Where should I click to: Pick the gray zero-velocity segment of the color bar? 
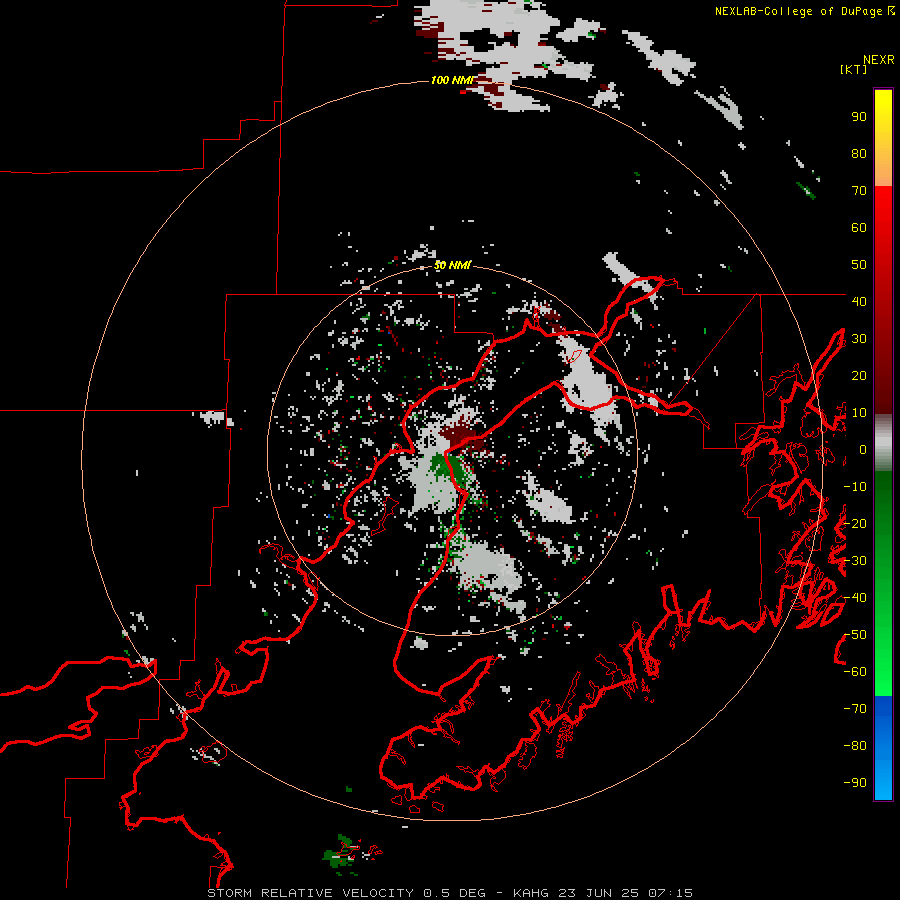click(883, 443)
